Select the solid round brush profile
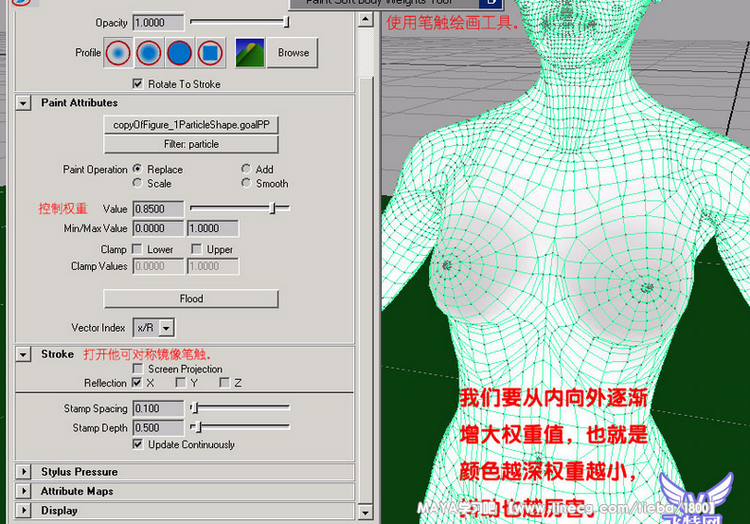 tap(179, 53)
